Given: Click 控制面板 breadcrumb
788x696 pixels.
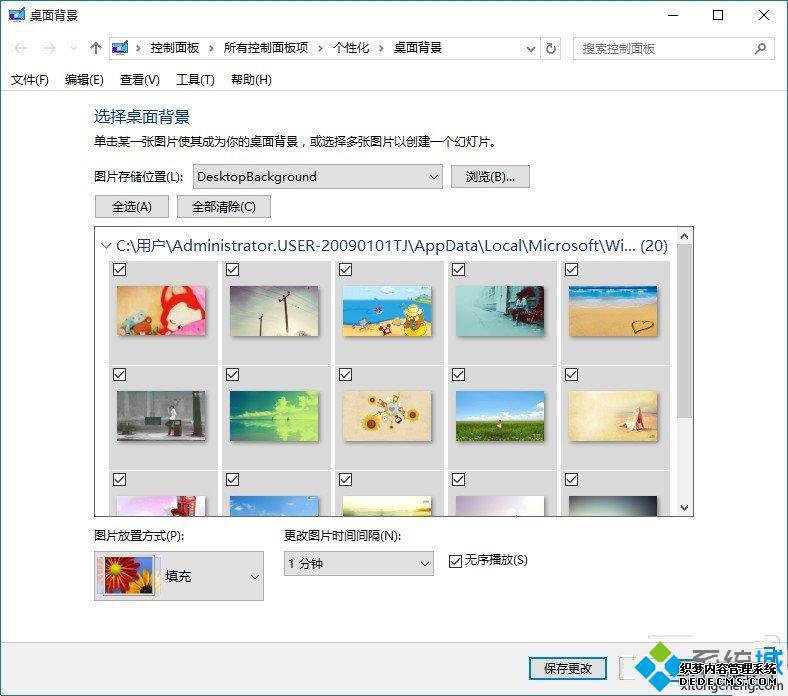Looking at the screenshot, I should [x=174, y=48].
